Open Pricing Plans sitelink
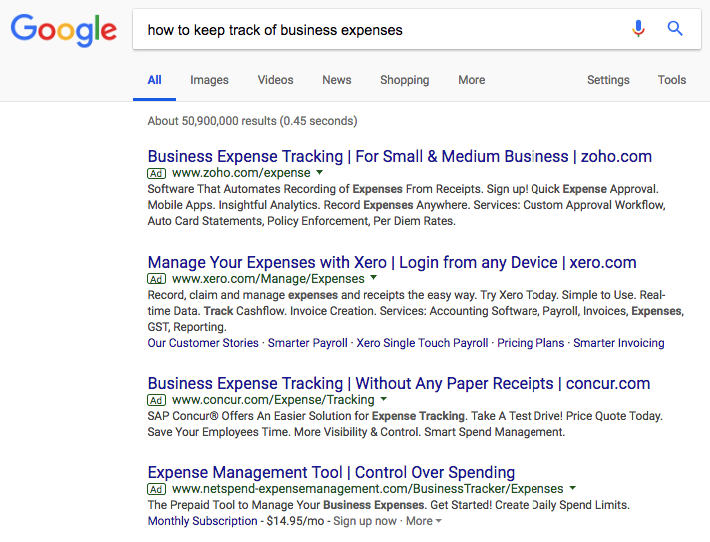 pyautogui.click(x=530, y=343)
